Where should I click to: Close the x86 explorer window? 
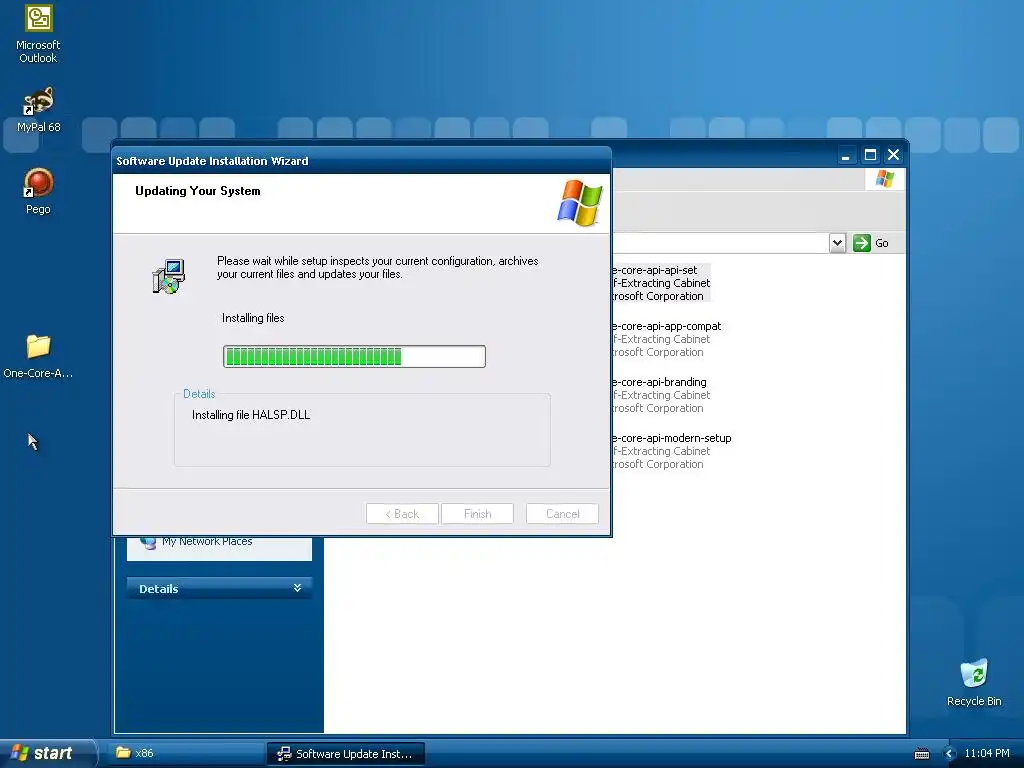point(893,155)
